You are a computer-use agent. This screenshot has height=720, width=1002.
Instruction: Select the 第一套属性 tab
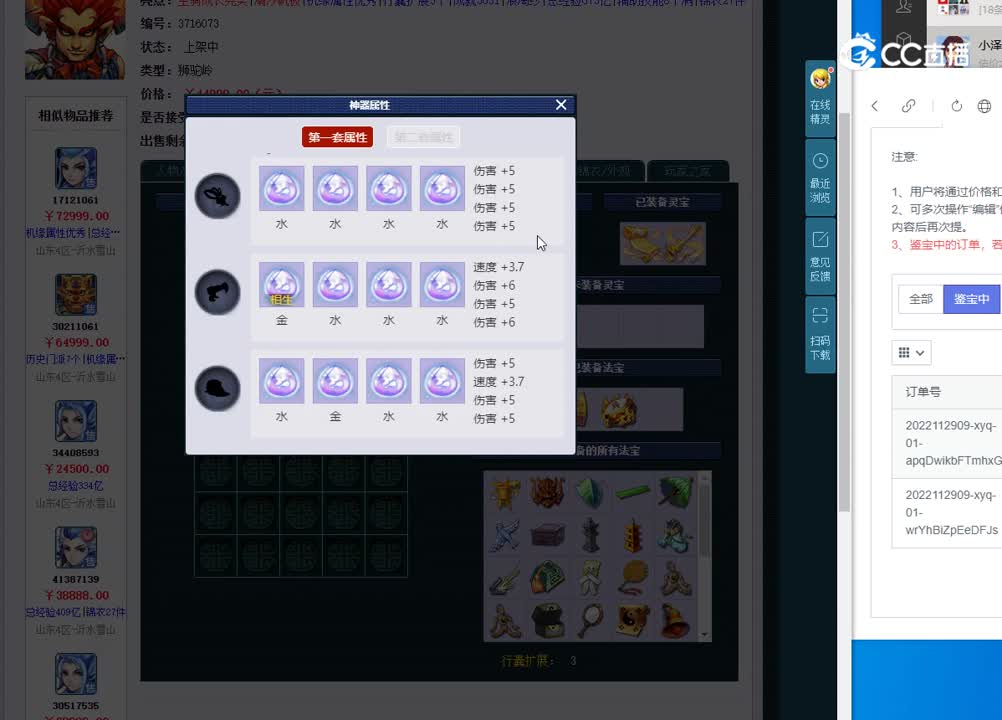click(337, 137)
